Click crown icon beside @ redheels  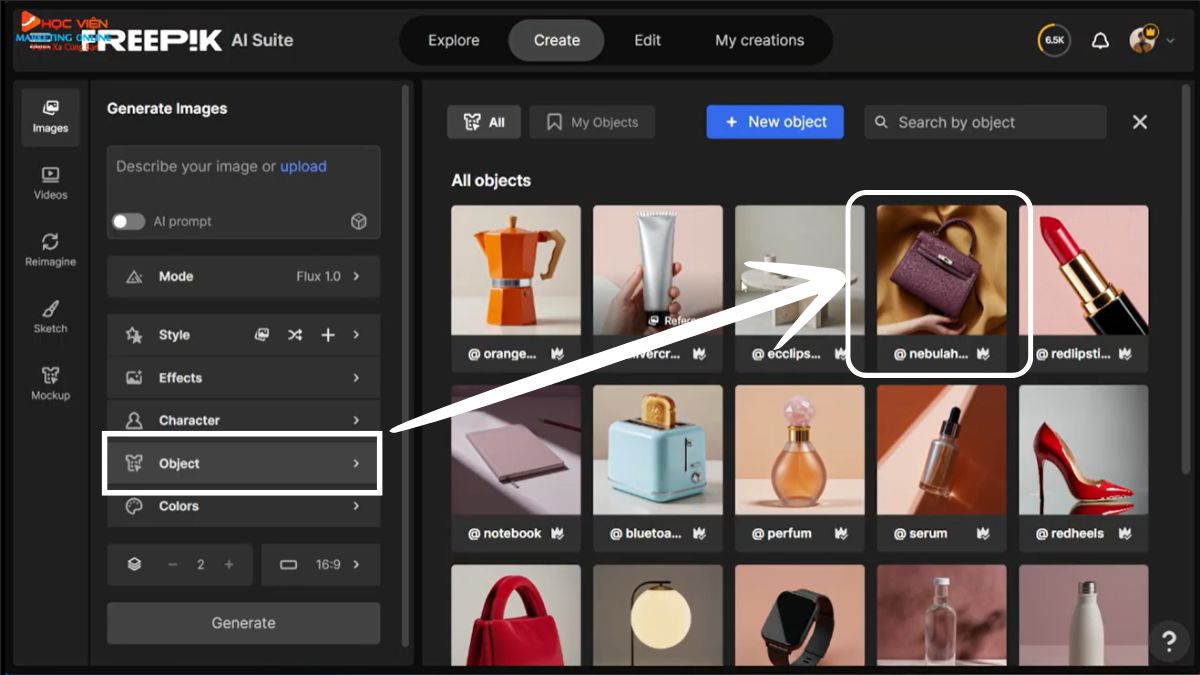coord(1125,534)
